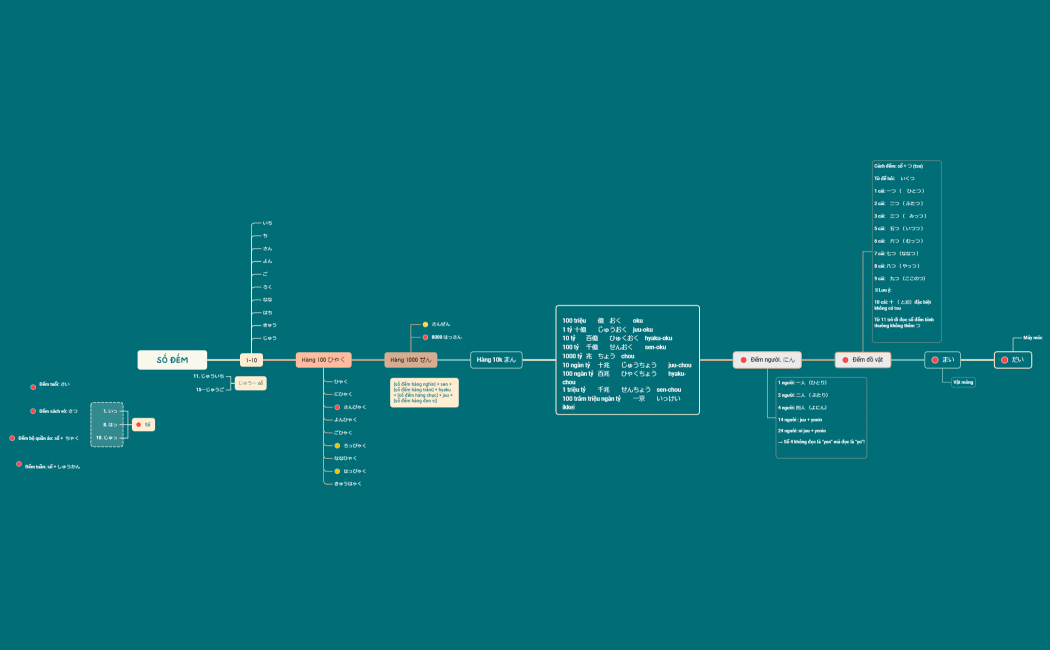
Task: Click the red marker beside Đếm tuần しゅうかん note
Action: coord(18,463)
